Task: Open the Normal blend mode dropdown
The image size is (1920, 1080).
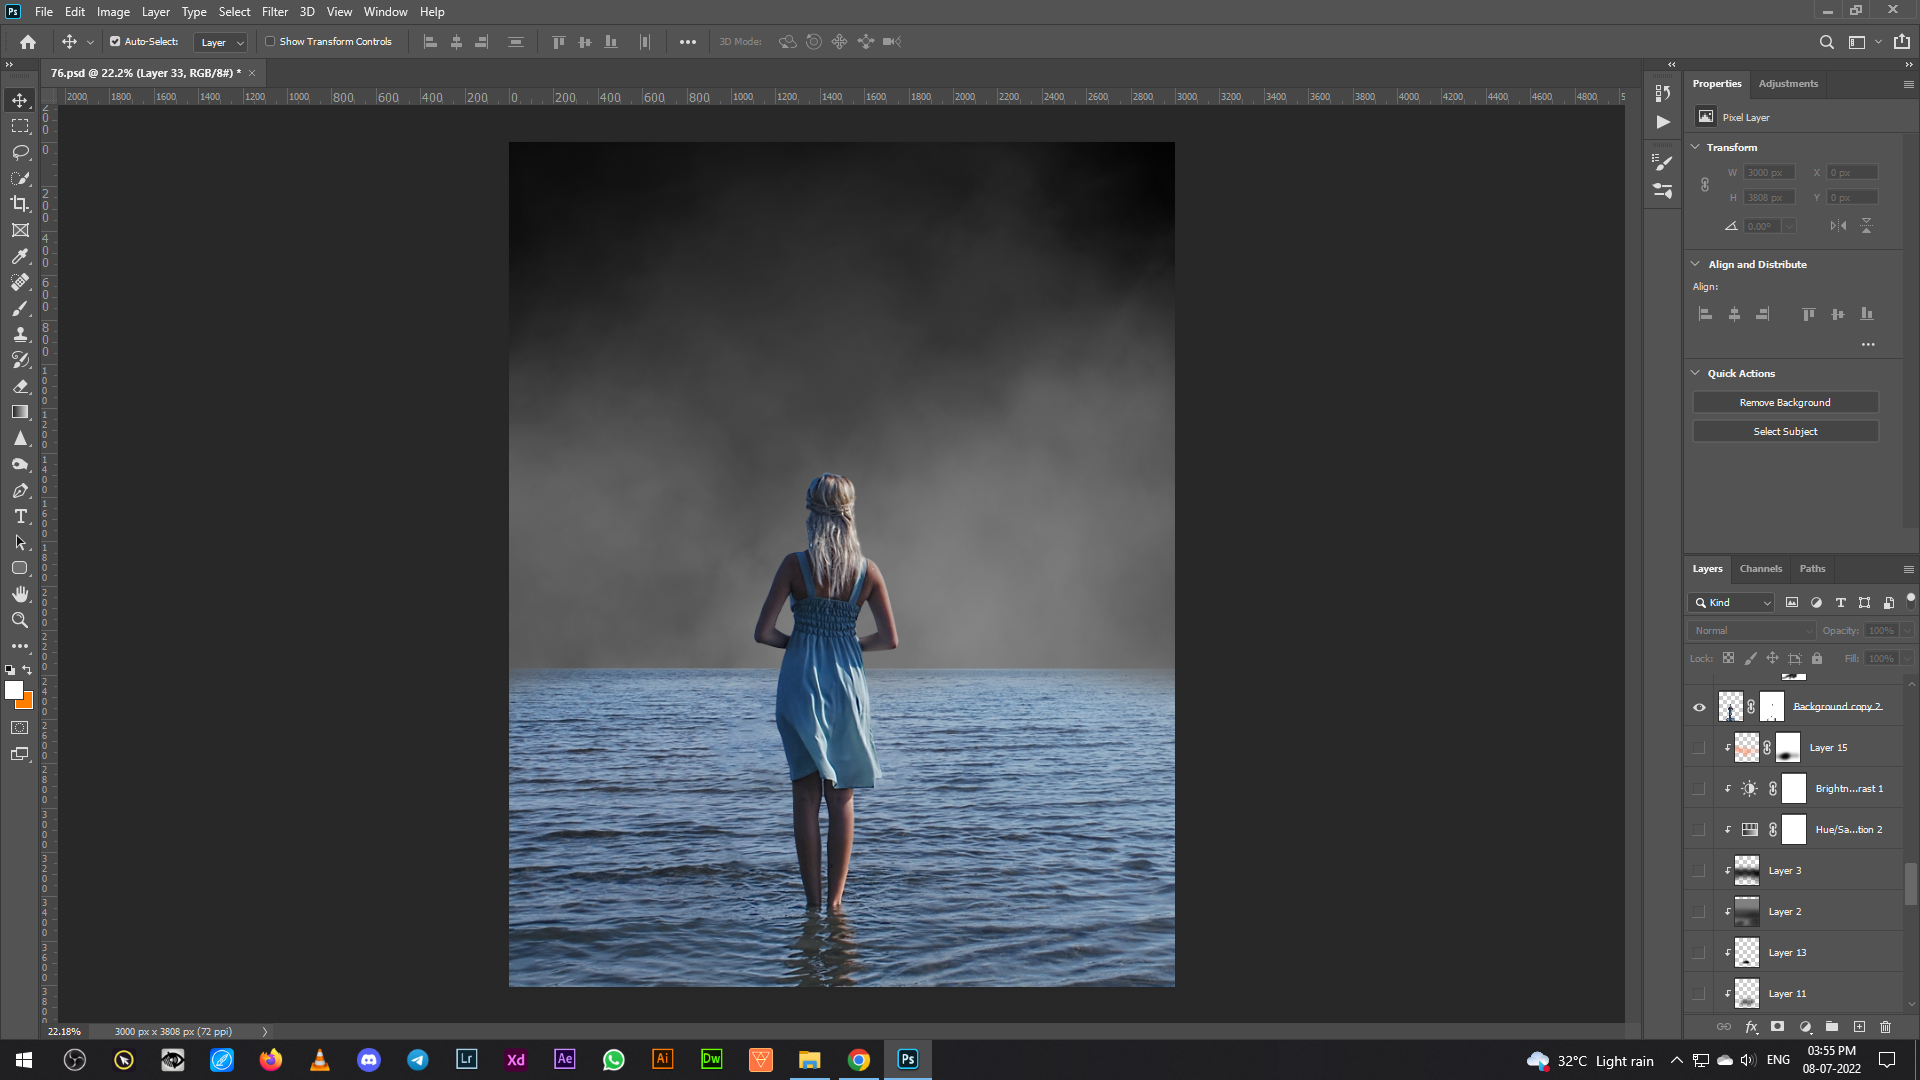Action: pyautogui.click(x=1751, y=631)
